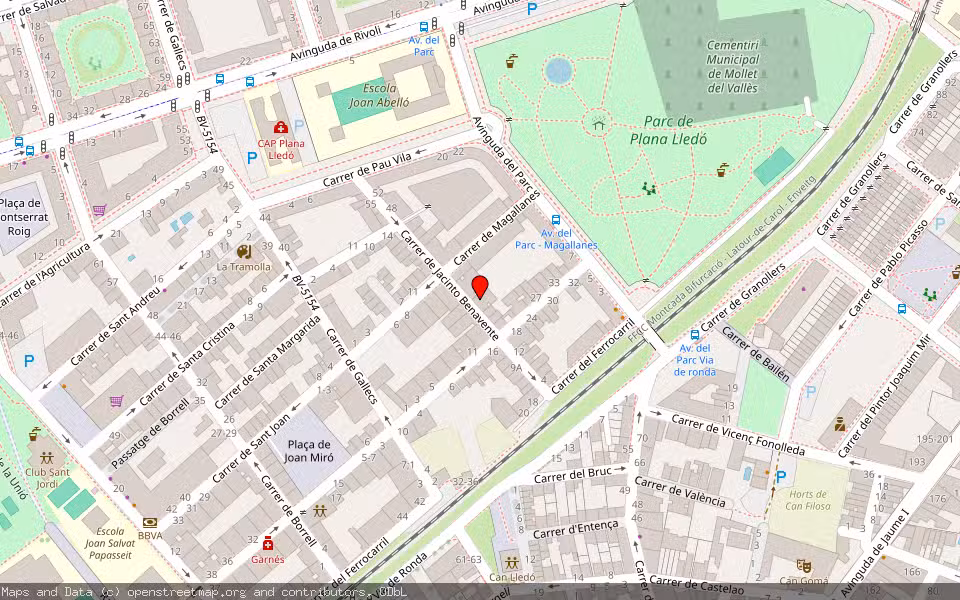Image resolution: width=960 pixels, height=600 pixels.
Task: Select the "Carrer de Vicenç Fonolleda" label
Action: pos(738,435)
